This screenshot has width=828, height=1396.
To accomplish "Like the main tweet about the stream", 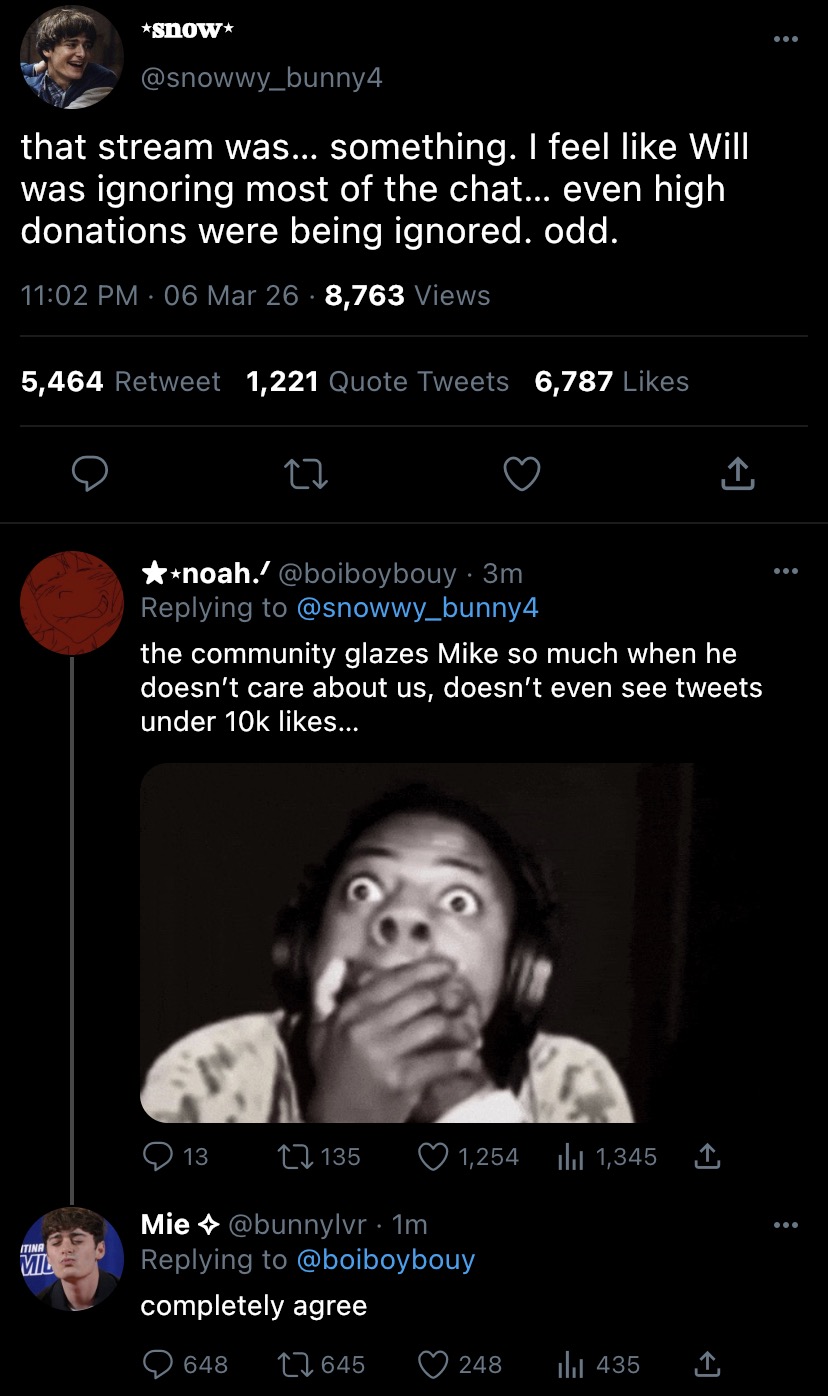I will (521, 476).
